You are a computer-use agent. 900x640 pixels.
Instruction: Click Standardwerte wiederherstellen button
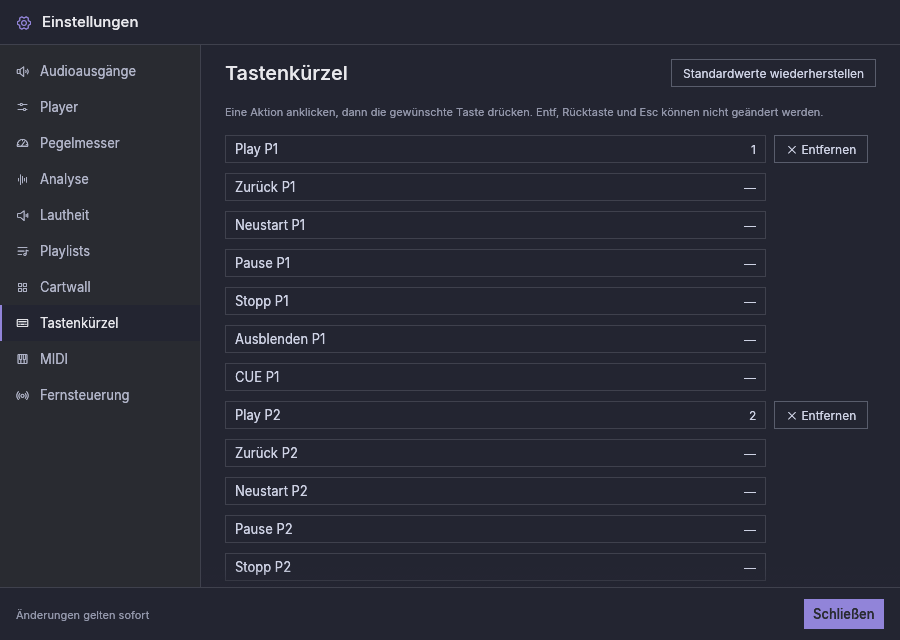773,73
